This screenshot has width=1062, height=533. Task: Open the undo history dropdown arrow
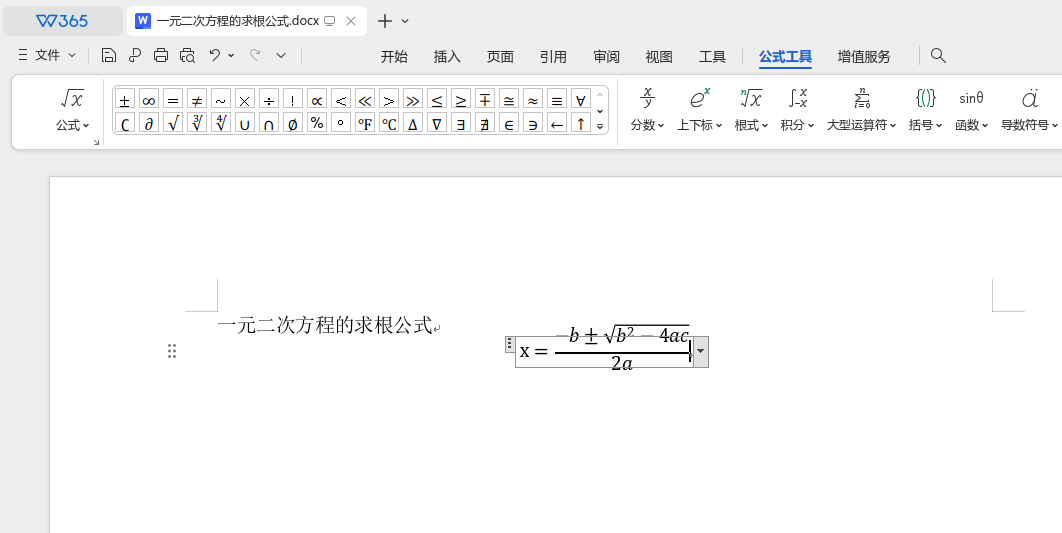[x=231, y=56]
